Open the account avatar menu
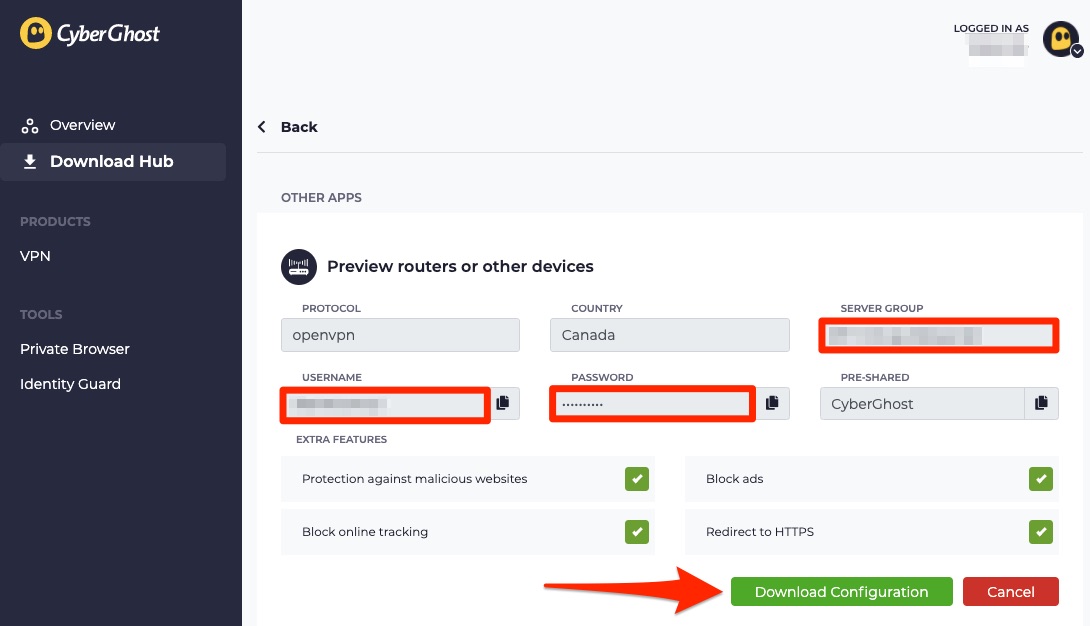The height and width of the screenshot is (626, 1090). [1062, 39]
